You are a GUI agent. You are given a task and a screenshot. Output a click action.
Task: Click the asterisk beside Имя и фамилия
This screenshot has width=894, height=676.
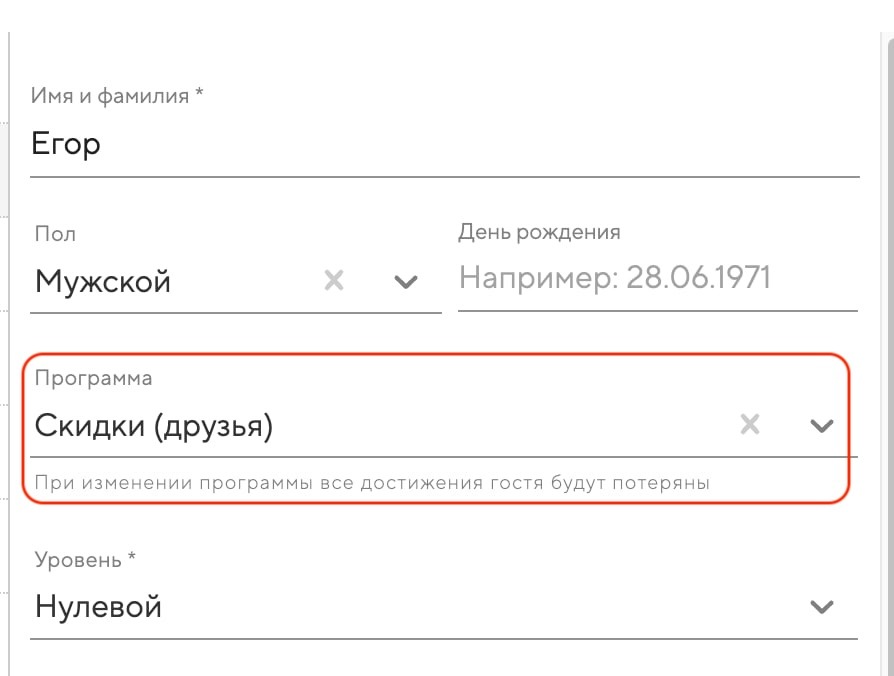pyautogui.click(x=199, y=94)
